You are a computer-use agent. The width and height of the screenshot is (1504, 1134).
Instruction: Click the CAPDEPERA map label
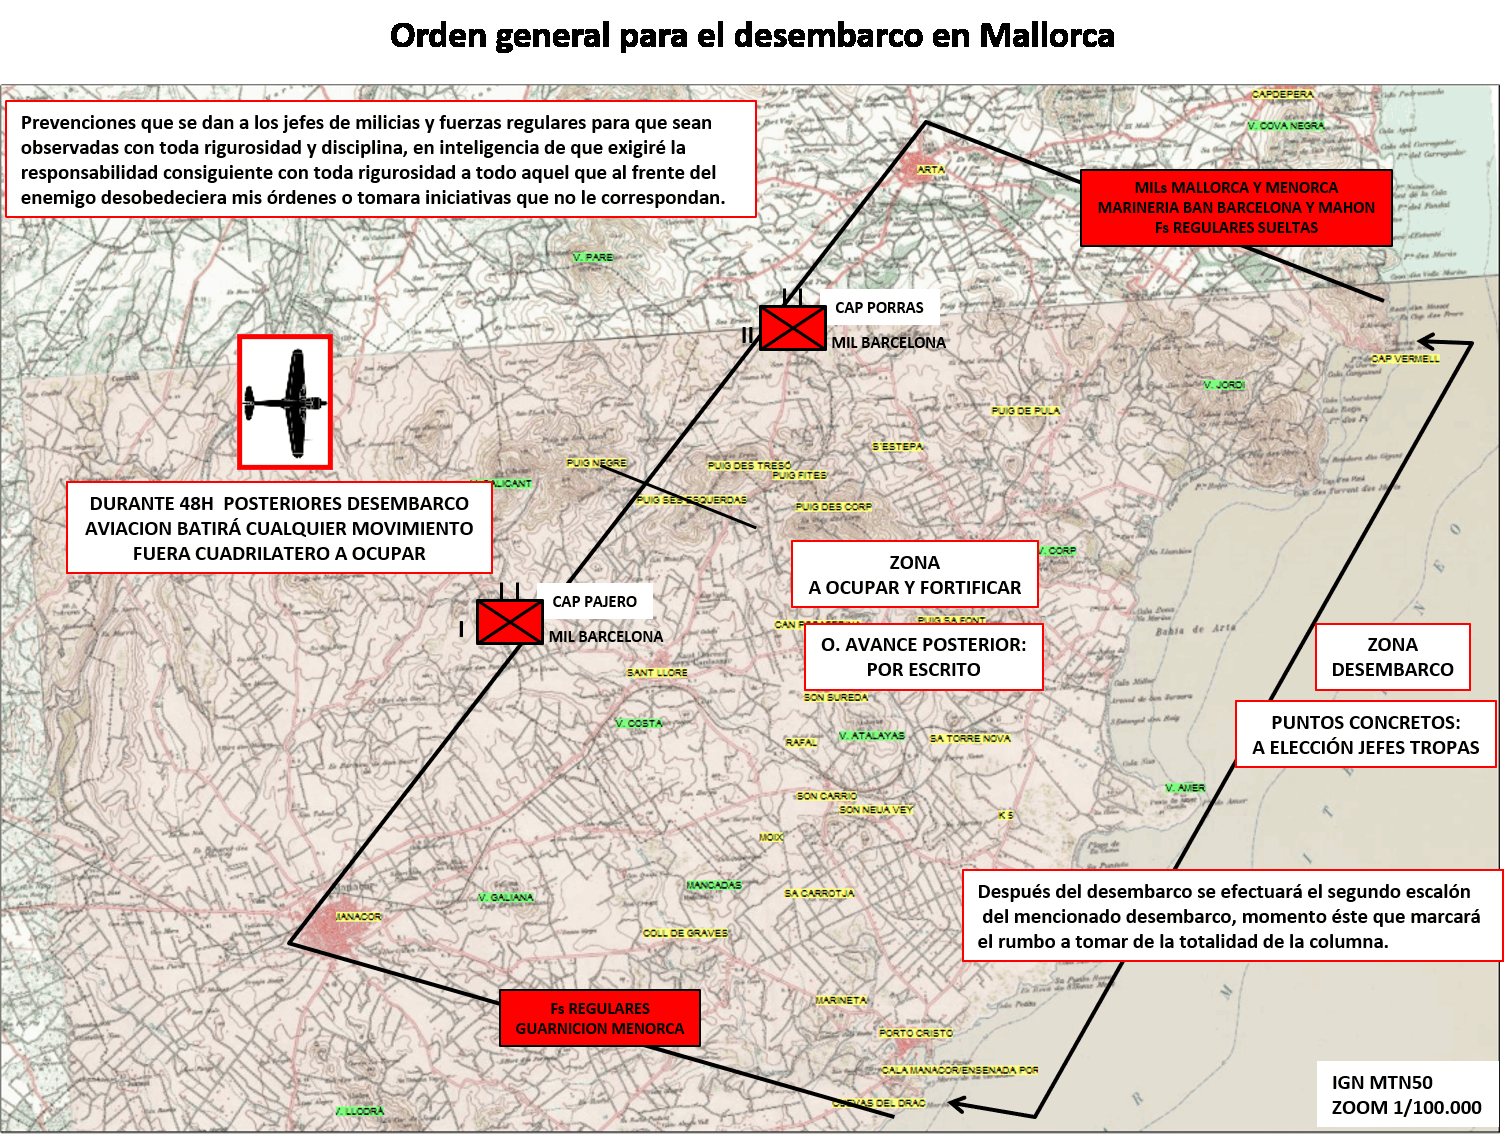[1283, 94]
